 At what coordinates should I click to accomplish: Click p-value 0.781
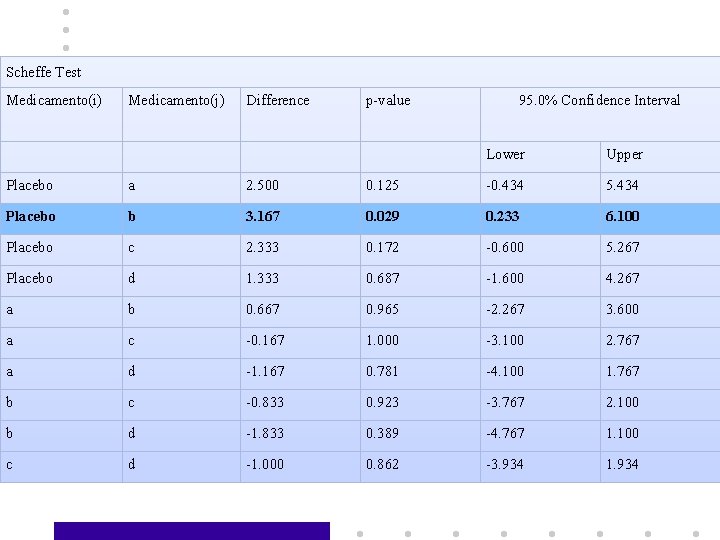click(382, 371)
